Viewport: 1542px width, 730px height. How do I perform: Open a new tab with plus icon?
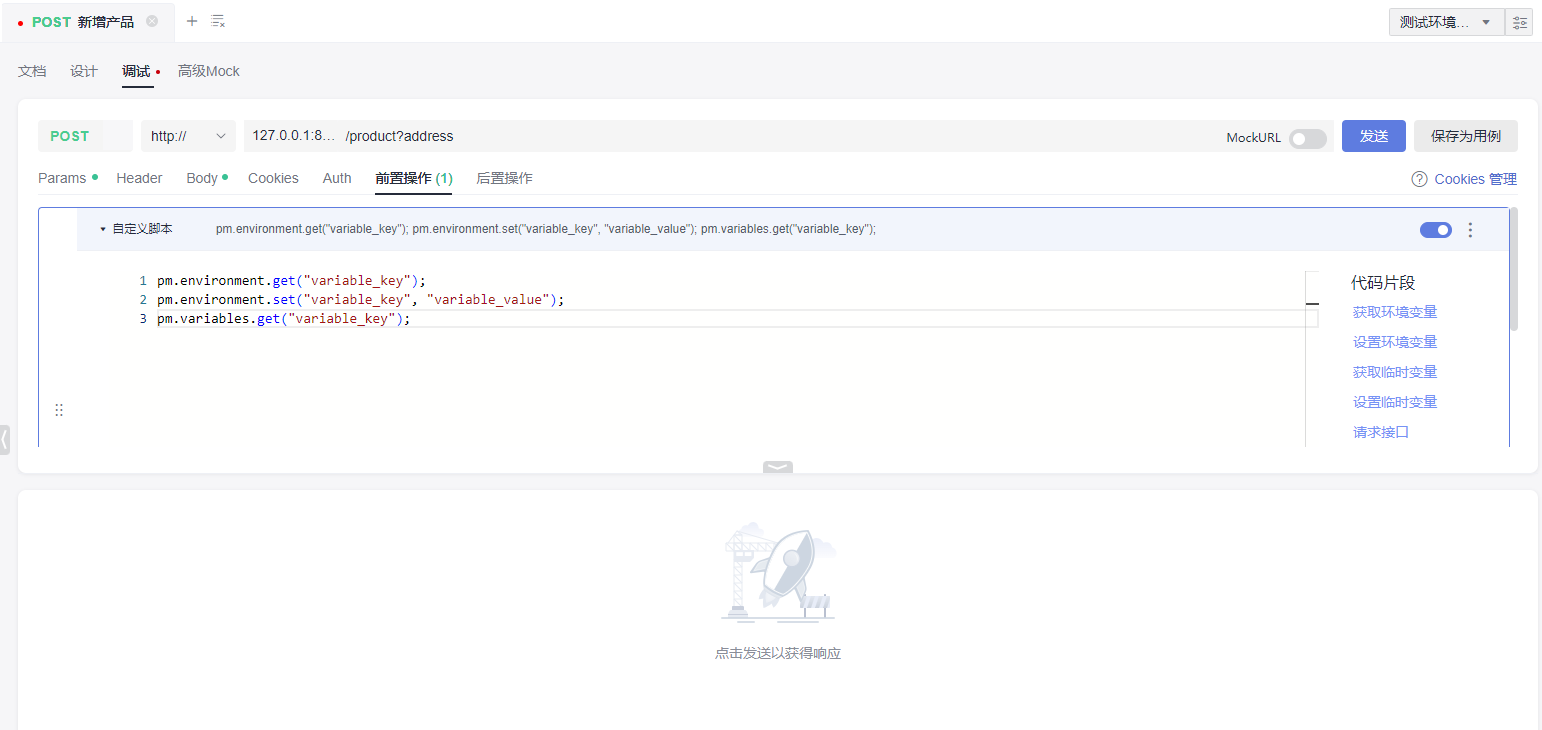click(192, 21)
